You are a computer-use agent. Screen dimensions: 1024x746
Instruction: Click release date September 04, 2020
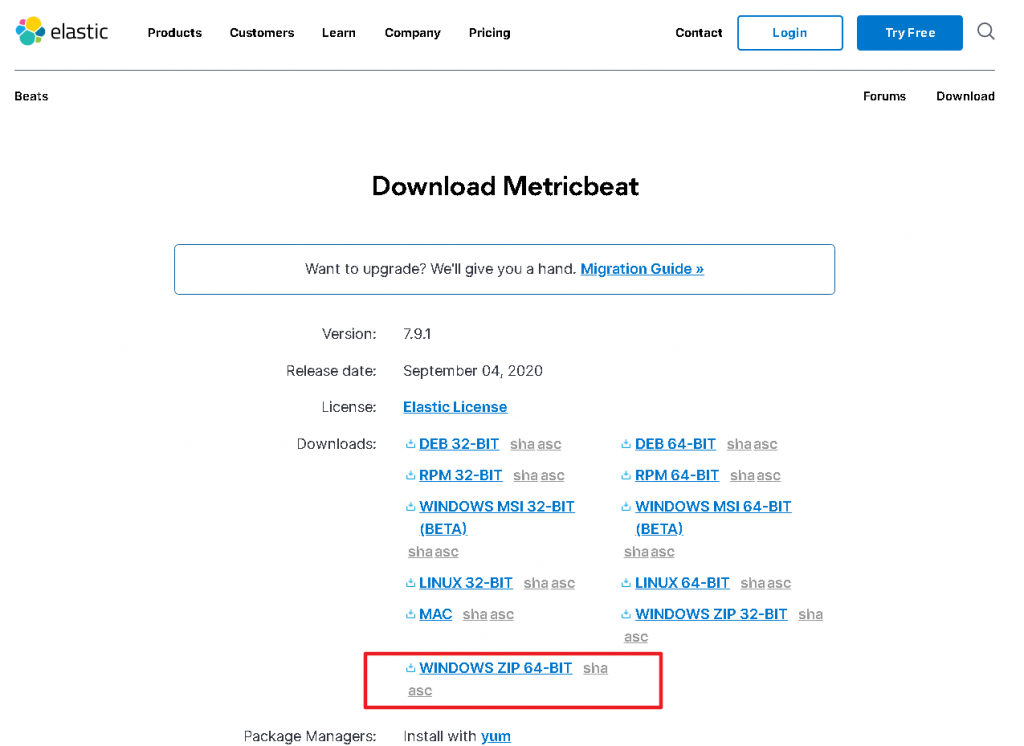[473, 371]
